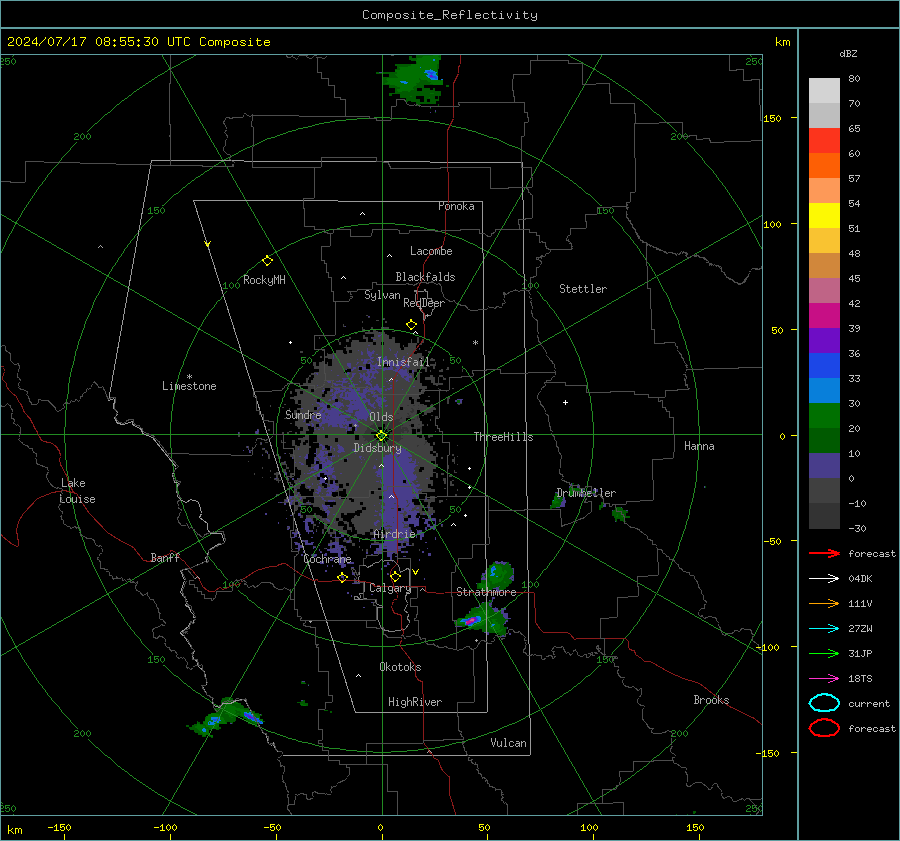Click the RedDeer label
The image size is (900, 841).
click(x=424, y=303)
